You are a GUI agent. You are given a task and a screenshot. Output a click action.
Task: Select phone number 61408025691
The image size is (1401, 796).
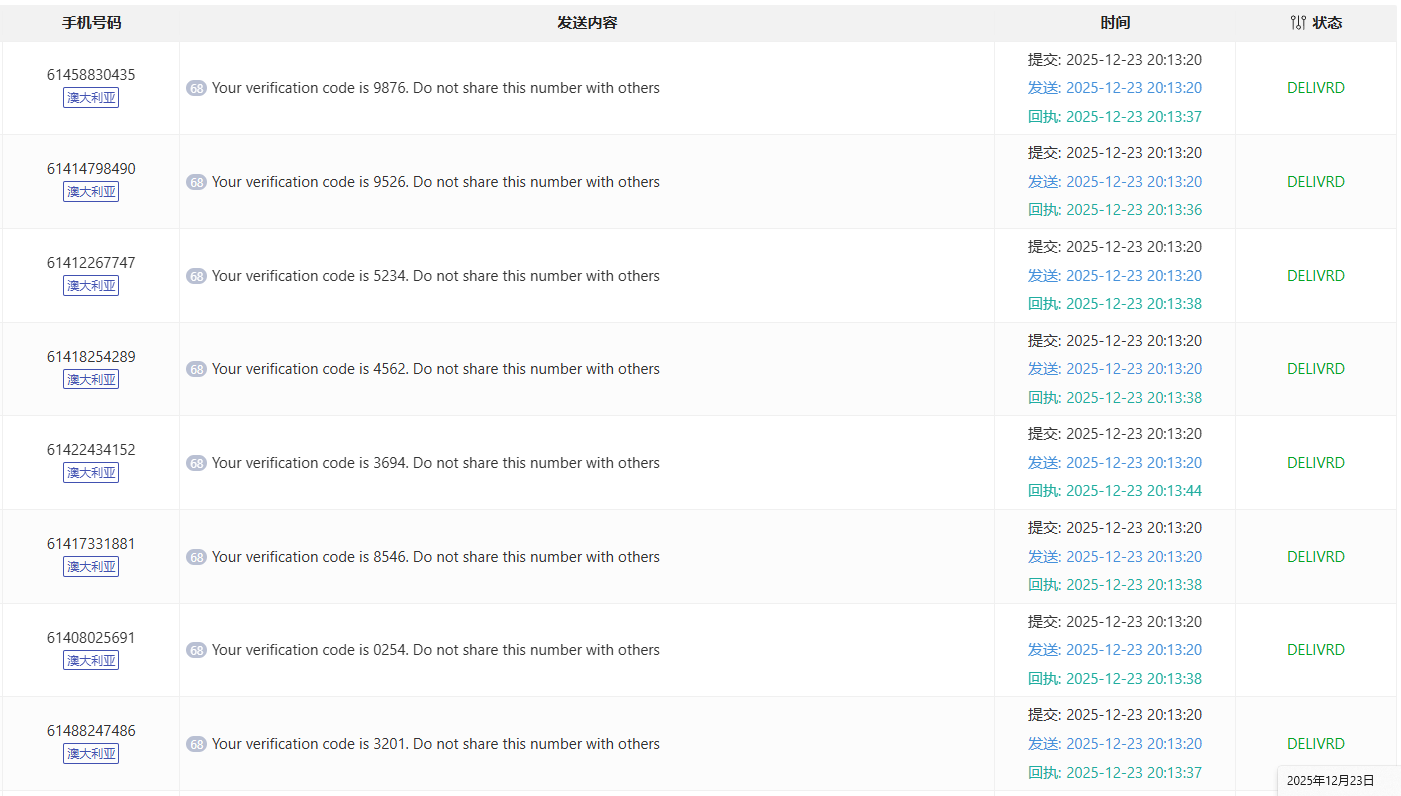pyautogui.click(x=91, y=638)
